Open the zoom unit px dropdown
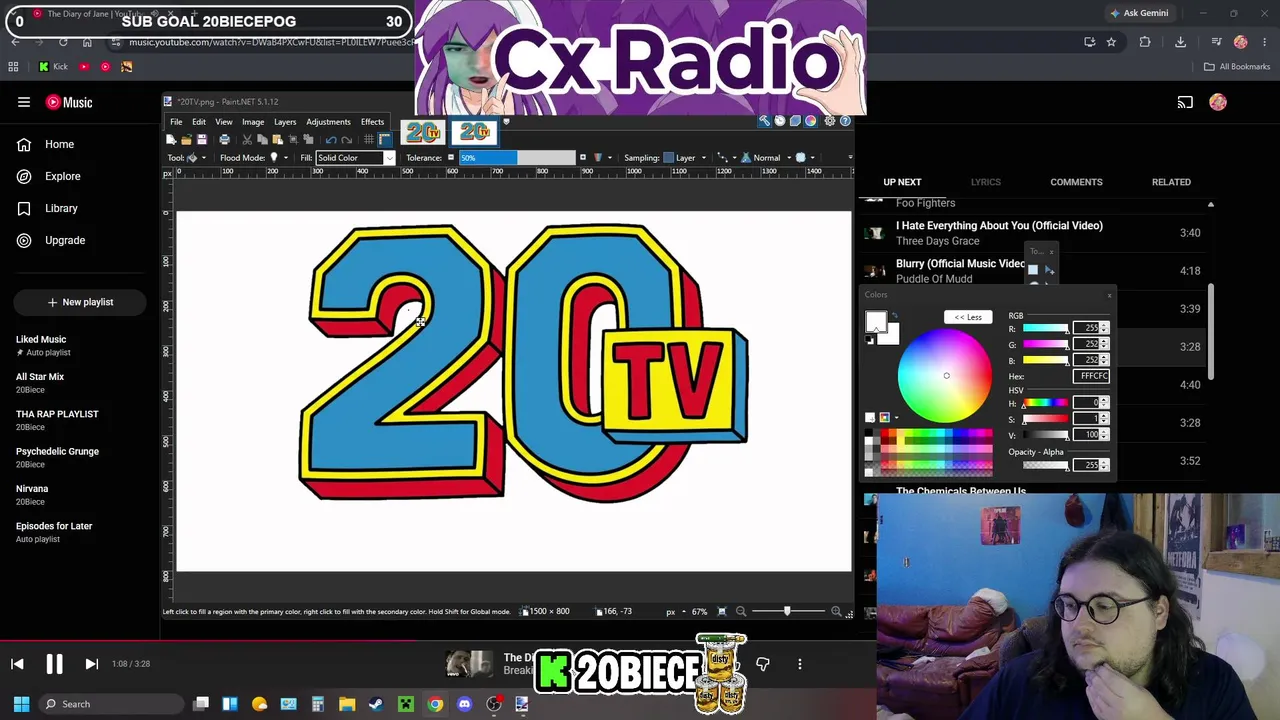This screenshot has width=1280, height=720. (675, 612)
